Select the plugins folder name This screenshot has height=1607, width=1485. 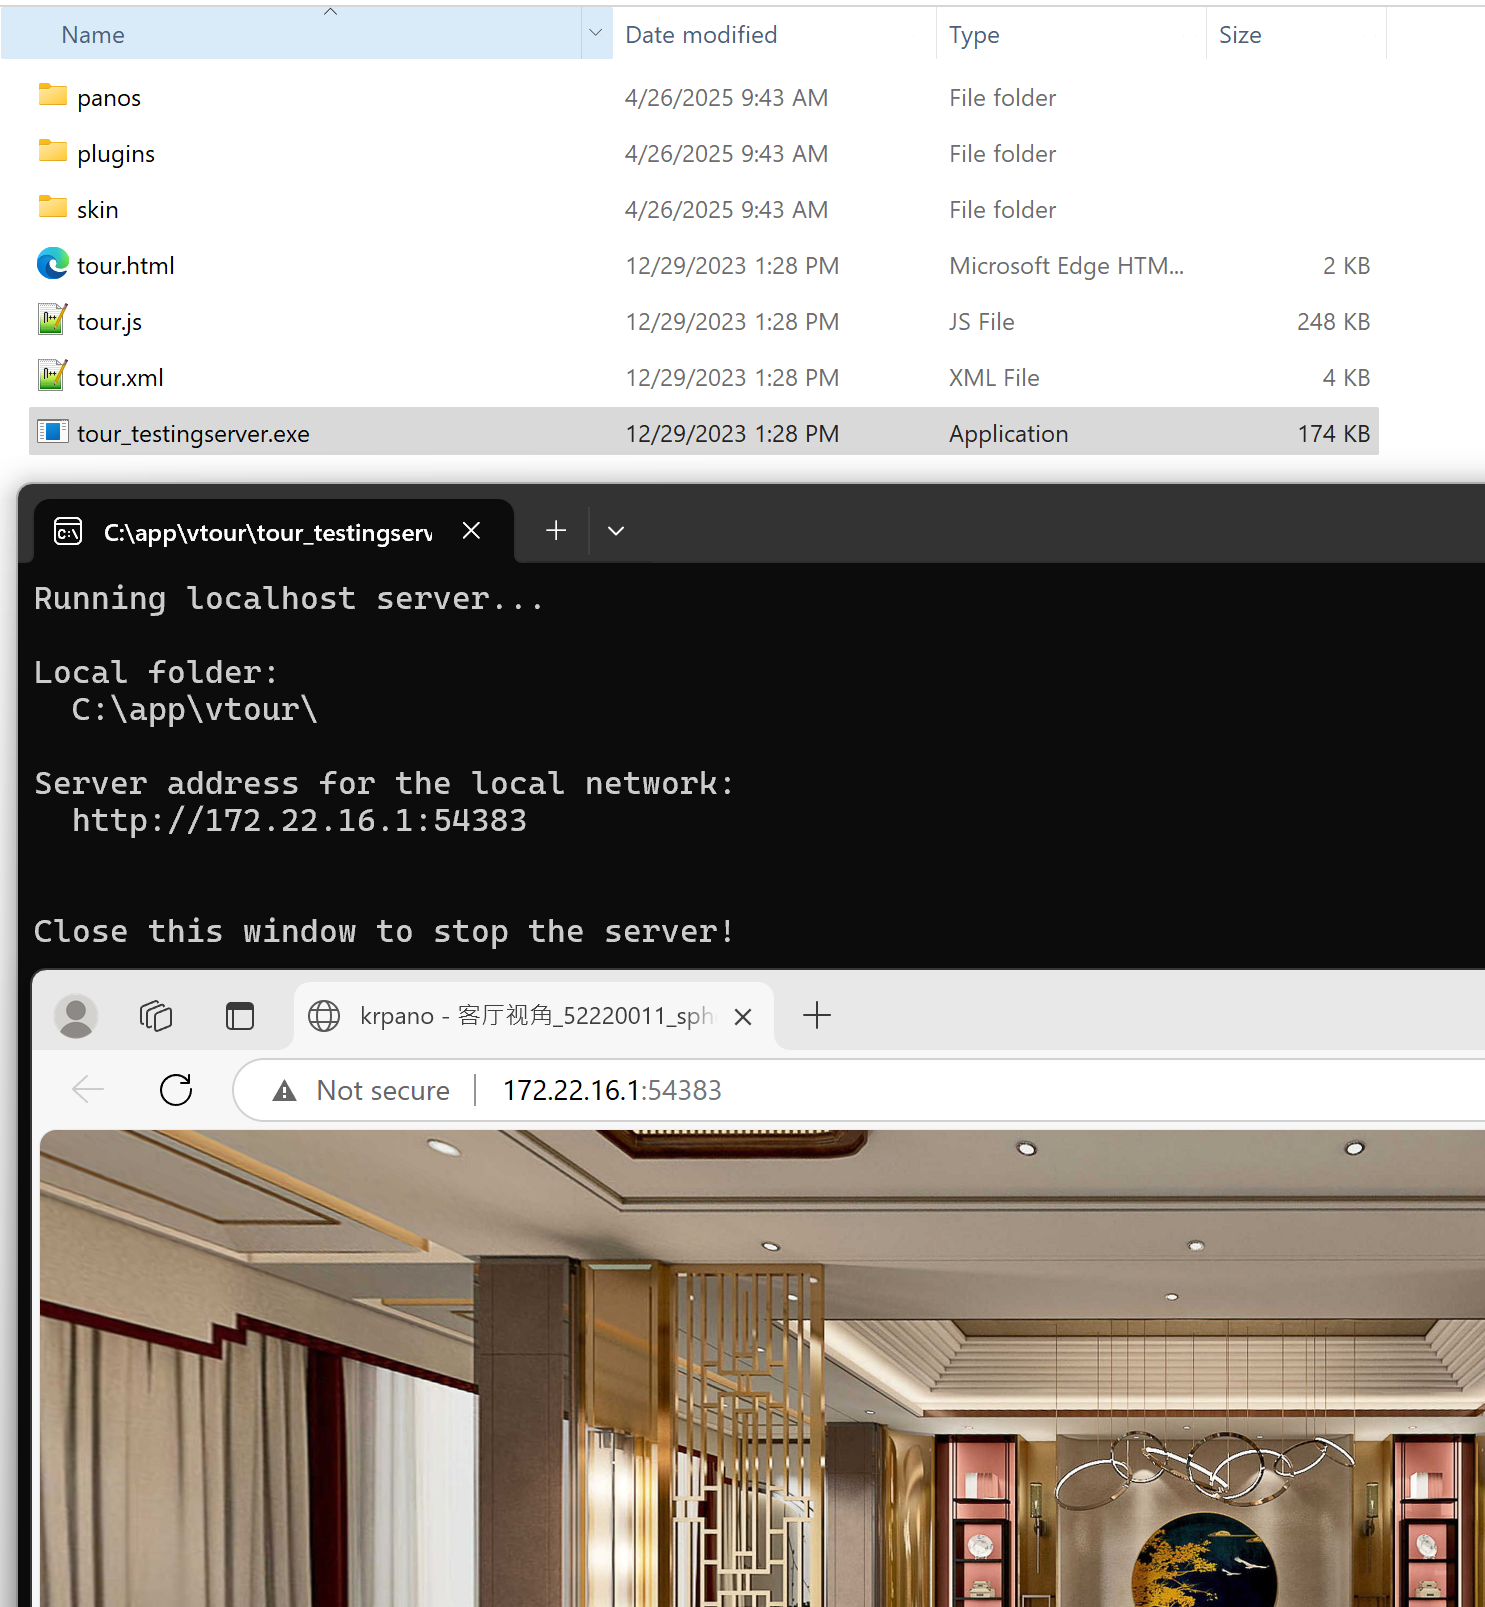click(x=116, y=154)
